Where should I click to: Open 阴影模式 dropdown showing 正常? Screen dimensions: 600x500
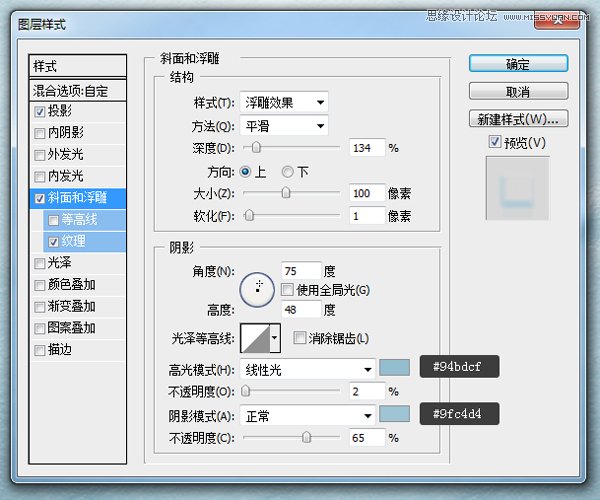pos(307,415)
